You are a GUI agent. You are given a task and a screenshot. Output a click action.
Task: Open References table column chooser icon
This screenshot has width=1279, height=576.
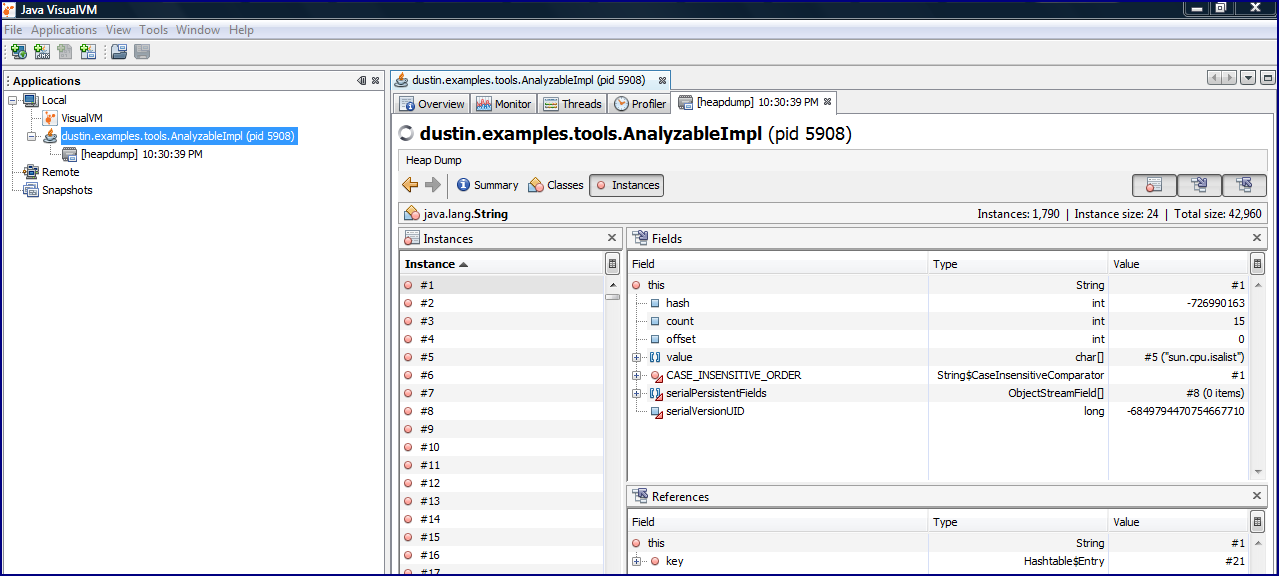(x=1258, y=522)
